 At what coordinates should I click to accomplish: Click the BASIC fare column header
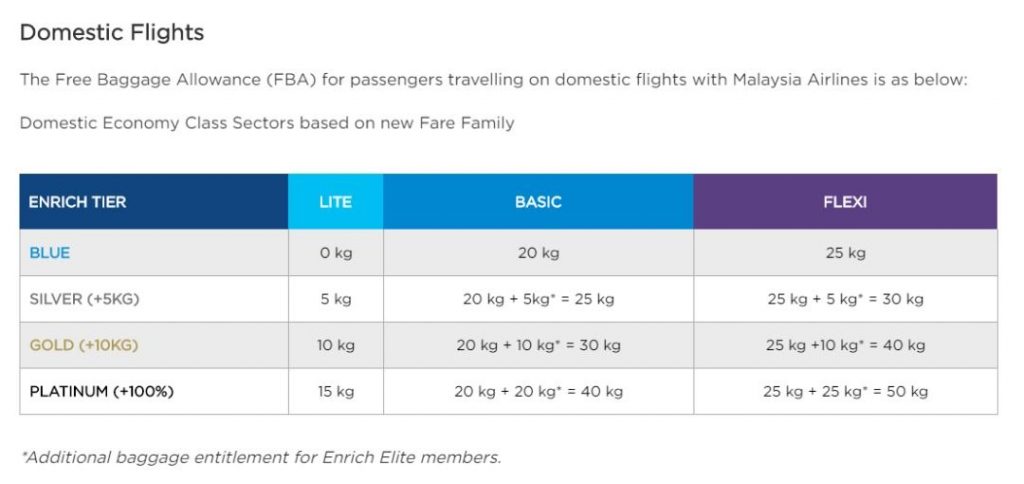click(538, 201)
